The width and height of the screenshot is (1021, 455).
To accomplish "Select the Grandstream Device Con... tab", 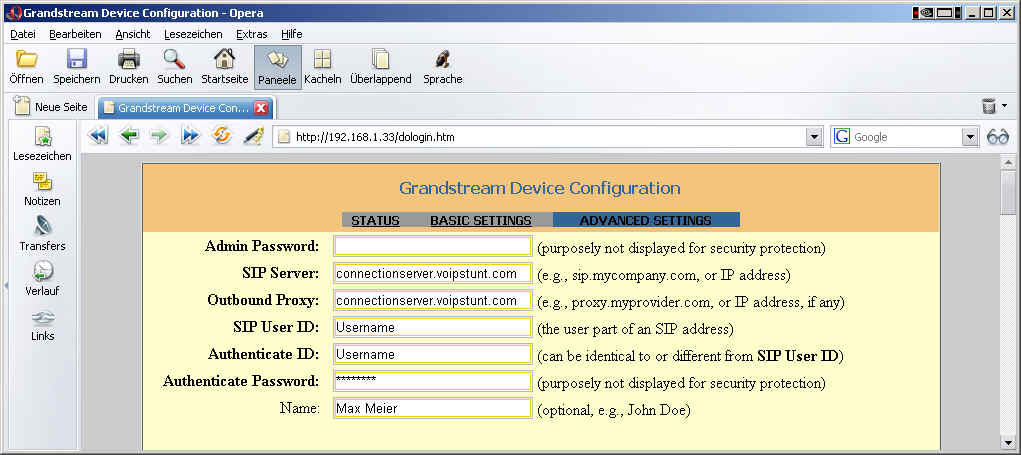I will (x=186, y=107).
